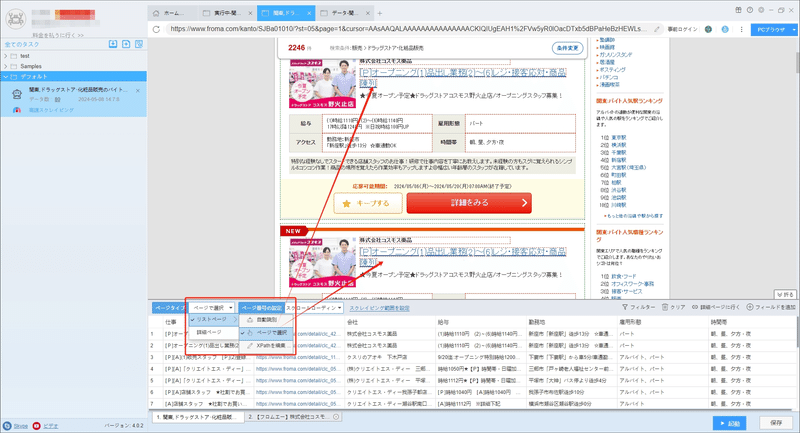This screenshot has width=800, height=433.
Task: Click the filter funnel icon フィルター
Action: (624, 307)
